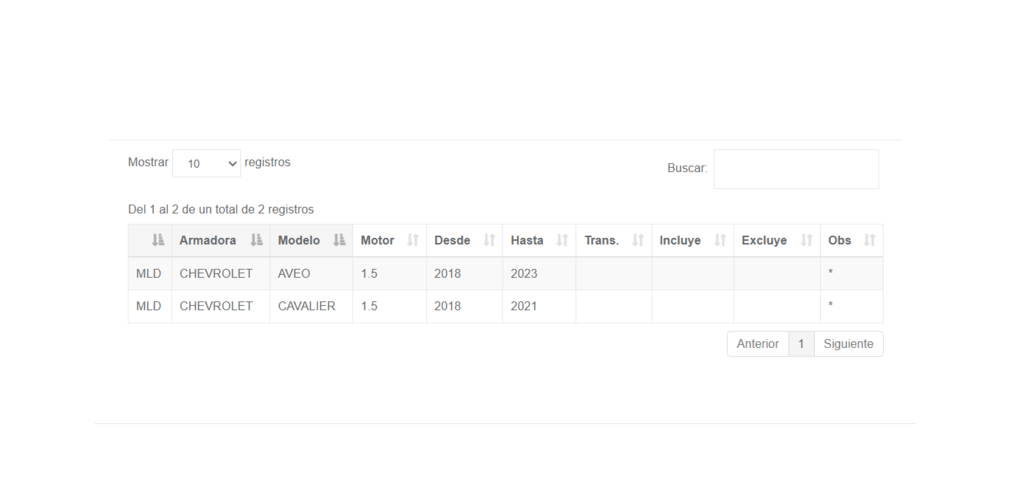This screenshot has width=1024, height=489.
Task: Click the Armadora column sort icon
Action: click(257, 240)
